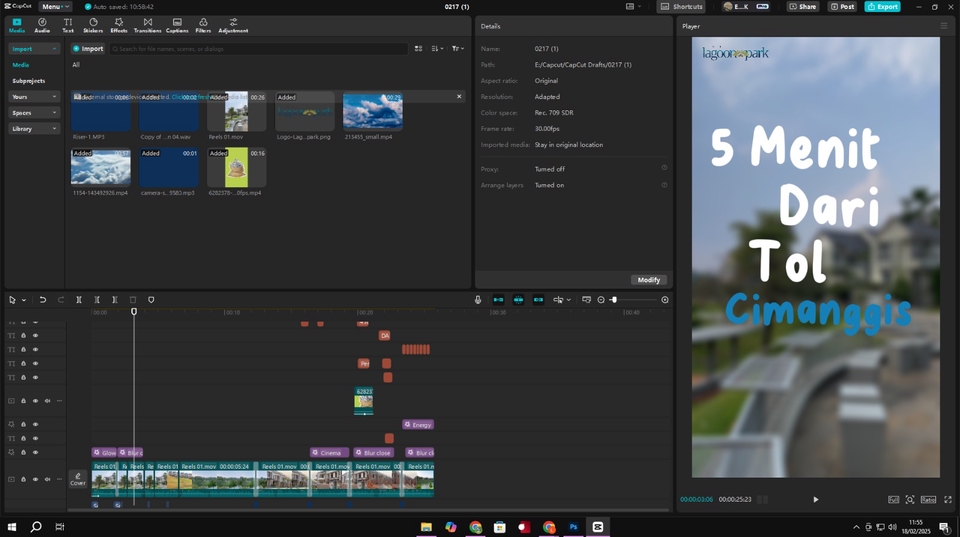
Task: Toggle lock on the main video track
Action: tap(23, 480)
